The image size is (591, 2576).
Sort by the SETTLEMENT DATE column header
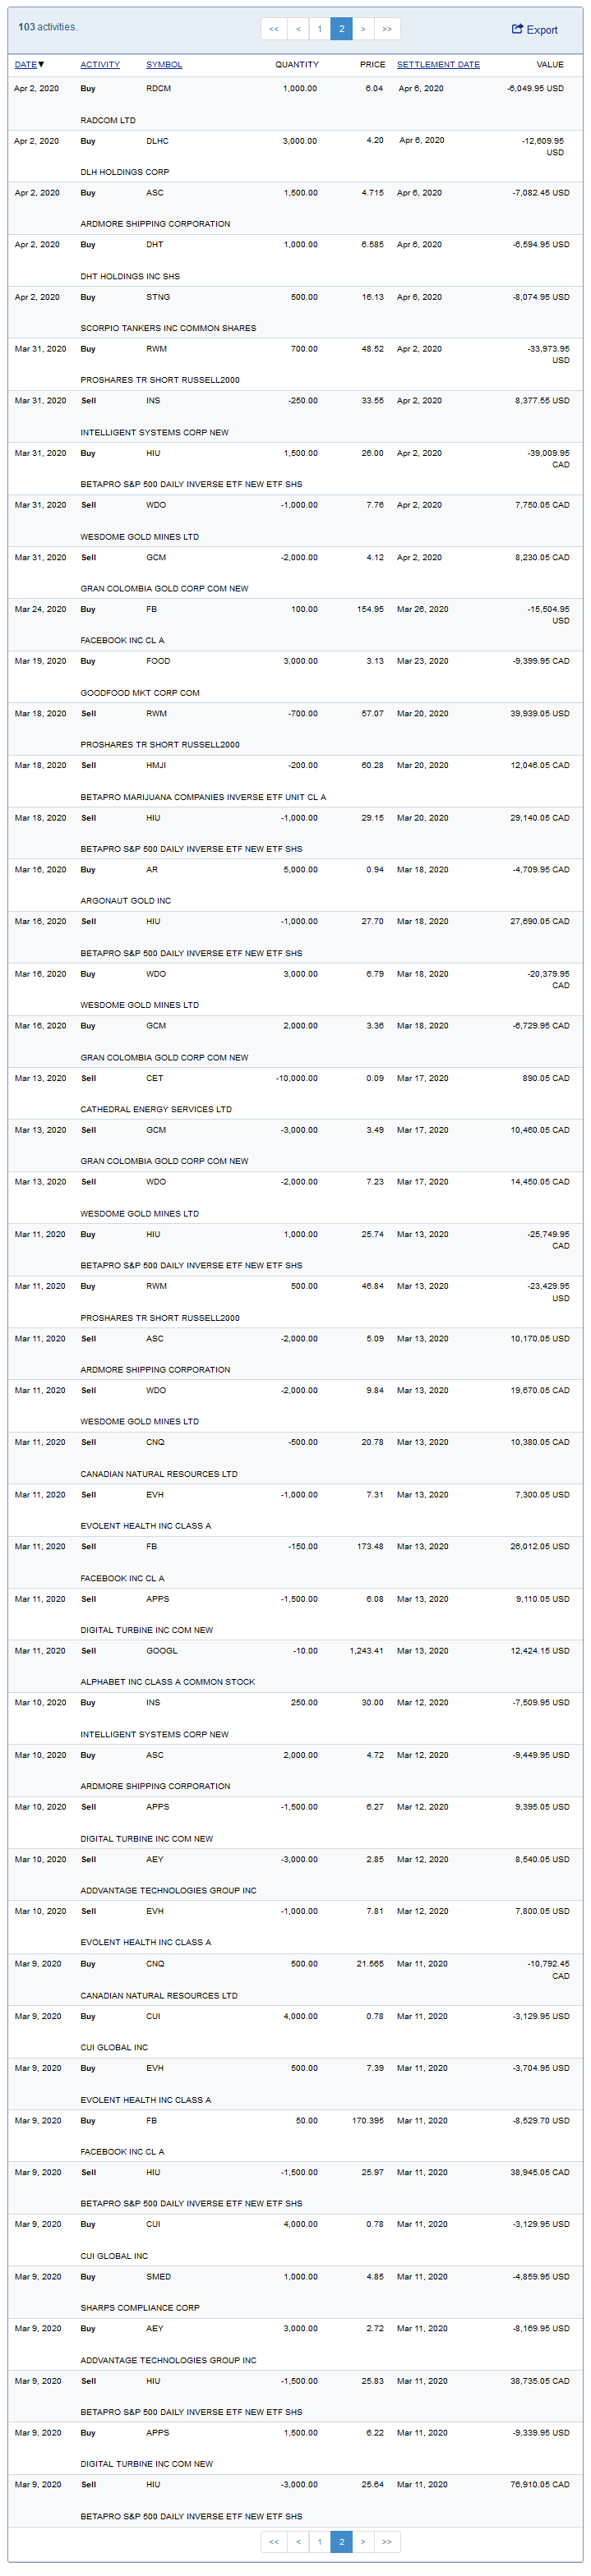click(438, 65)
